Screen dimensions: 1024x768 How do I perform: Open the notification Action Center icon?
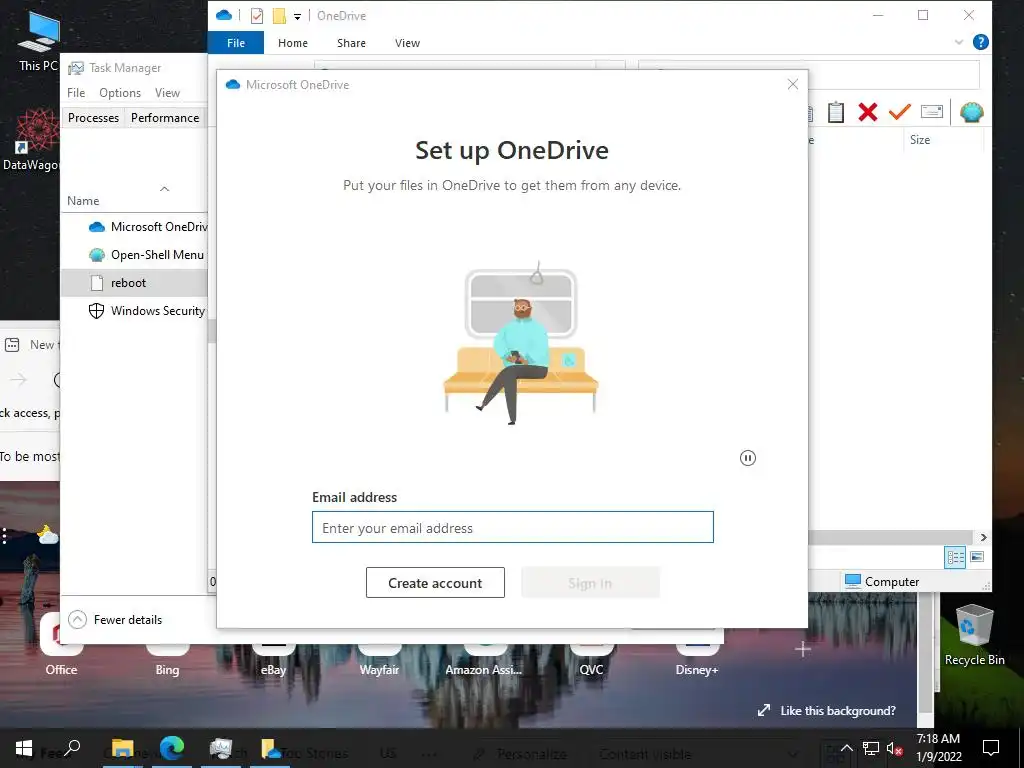pyautogui.click(x=991, y=748)
